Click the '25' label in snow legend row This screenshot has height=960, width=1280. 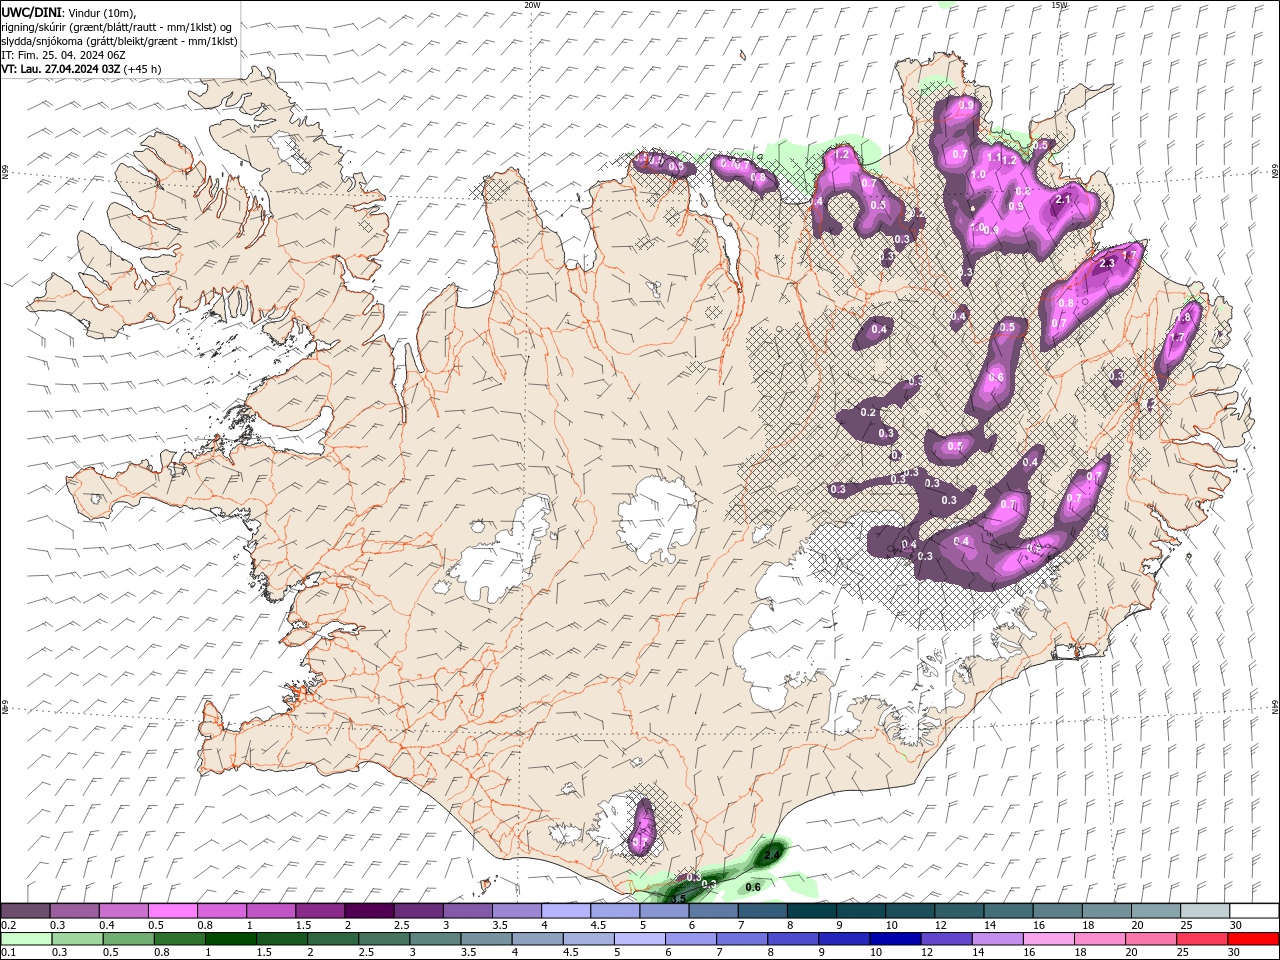(1185, 925)
